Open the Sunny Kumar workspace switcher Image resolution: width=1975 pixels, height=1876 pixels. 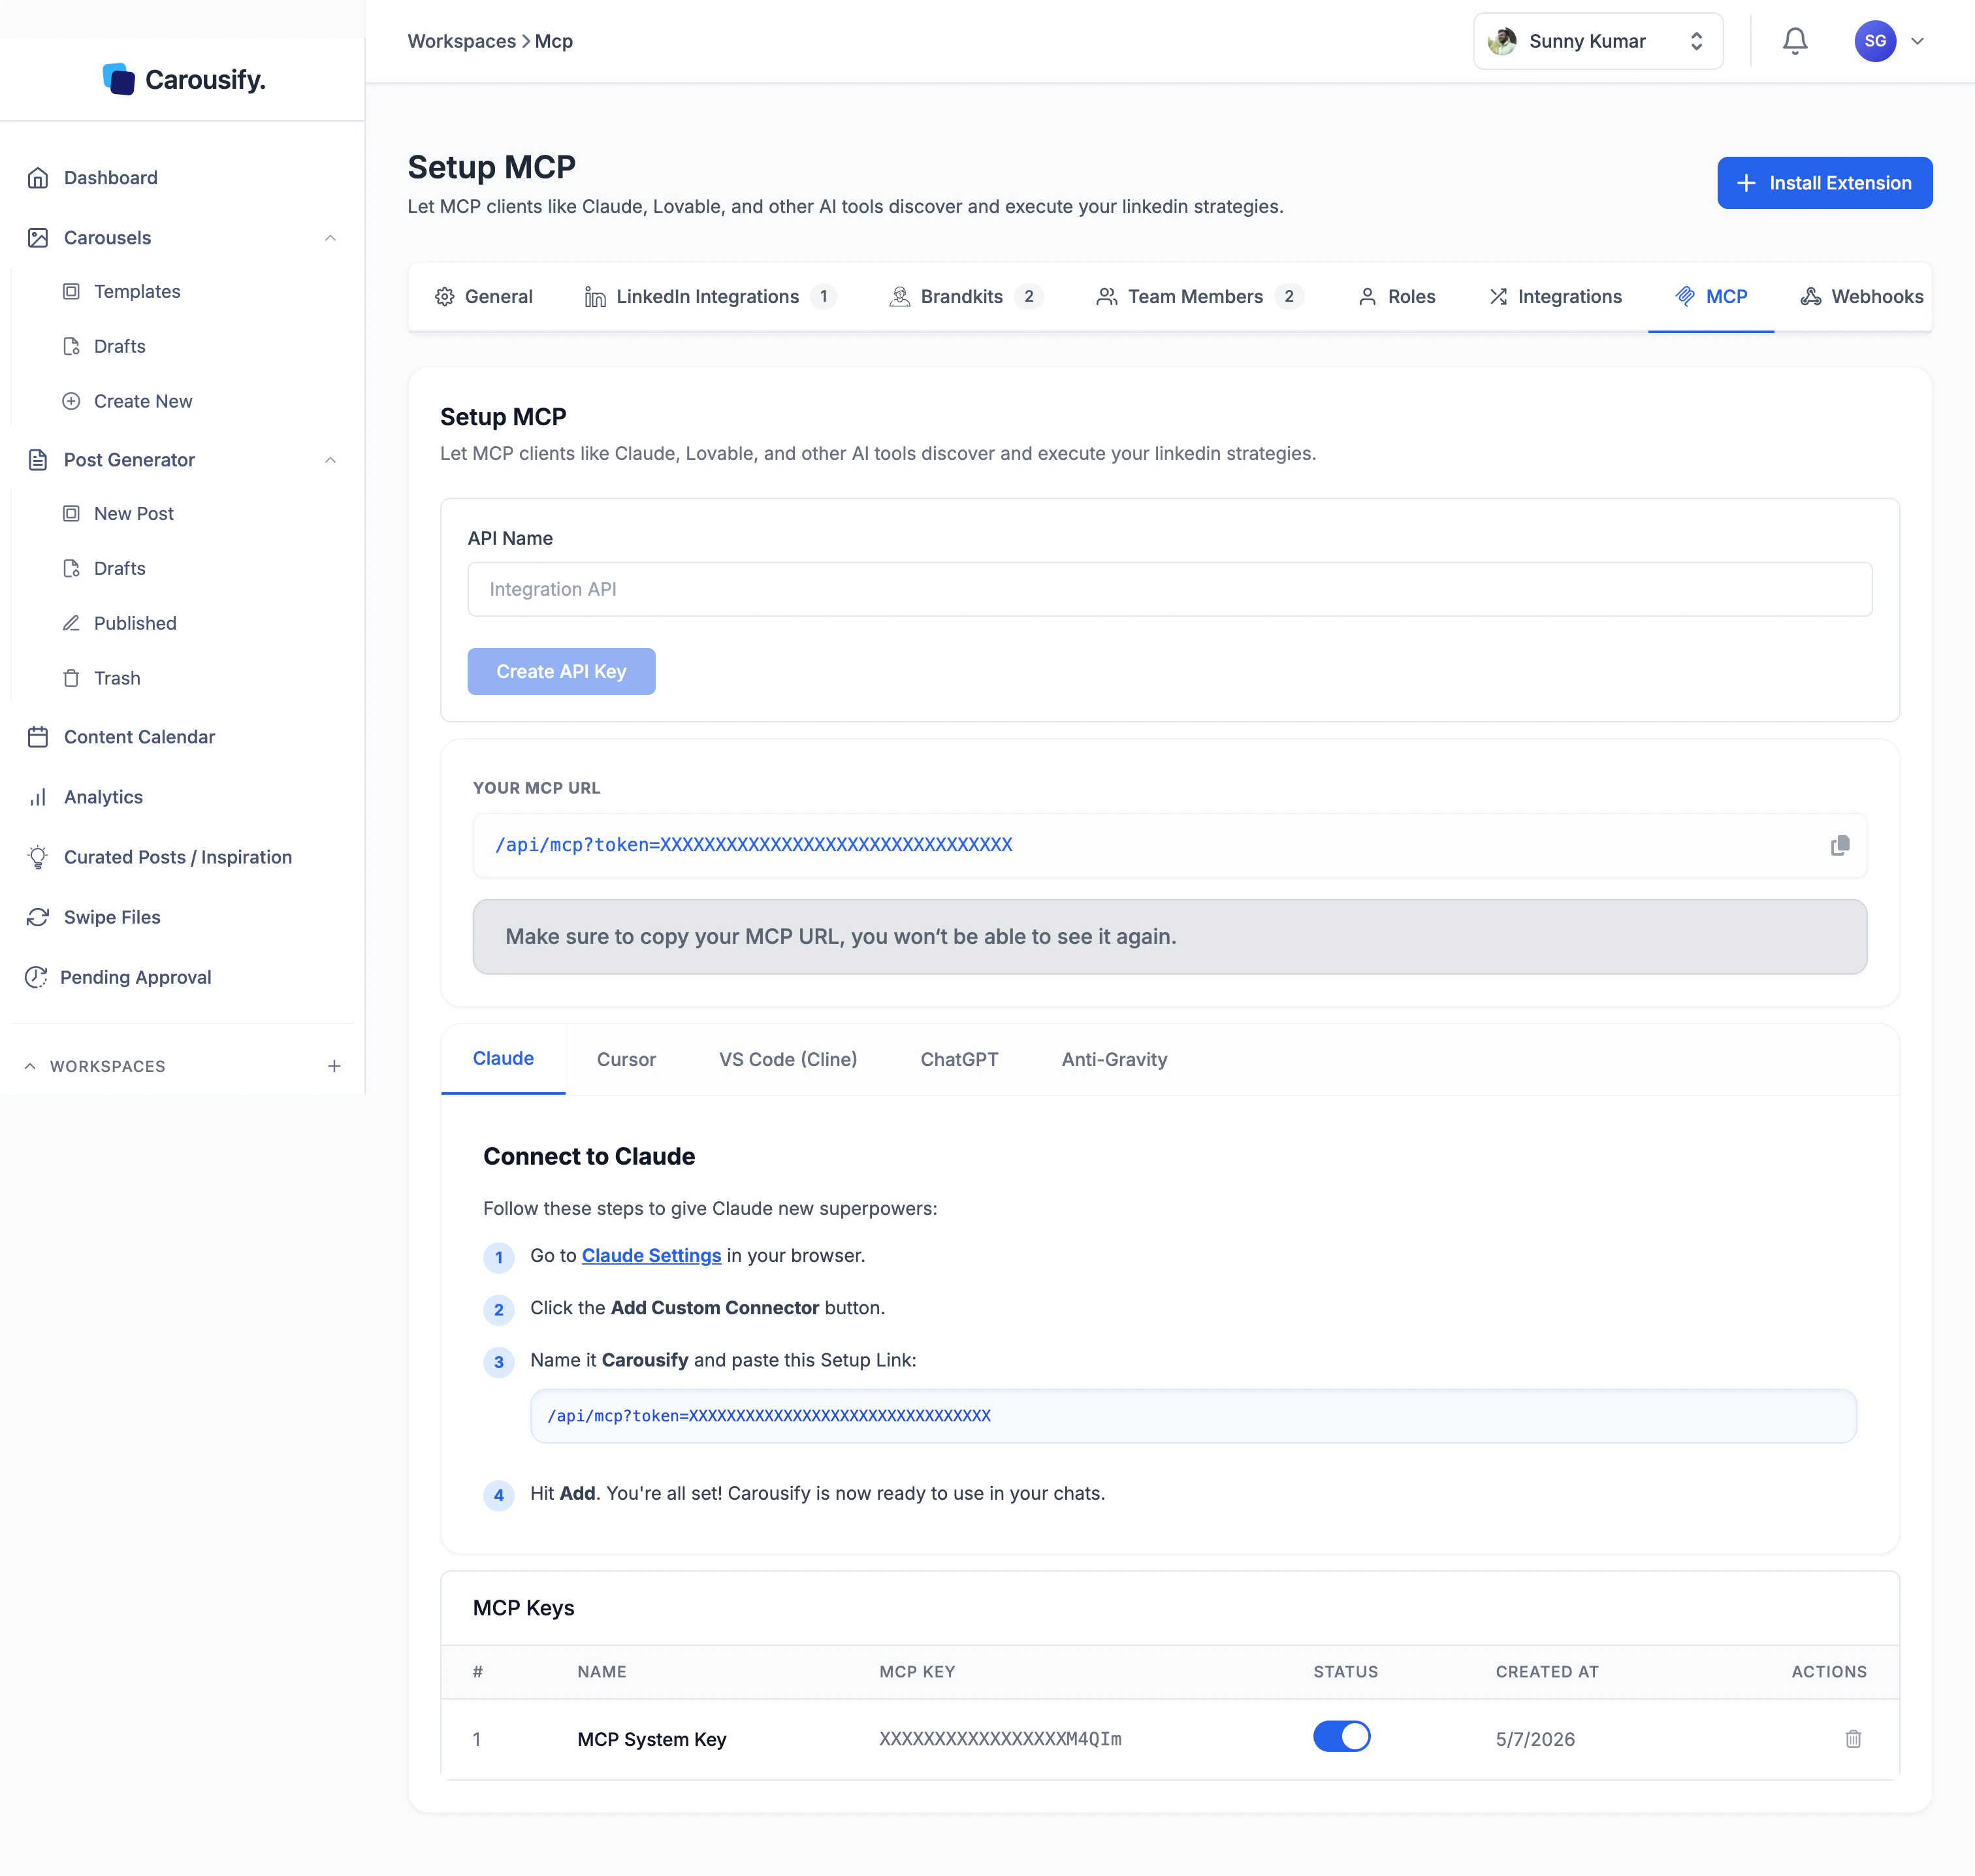tap(1597, 41)
